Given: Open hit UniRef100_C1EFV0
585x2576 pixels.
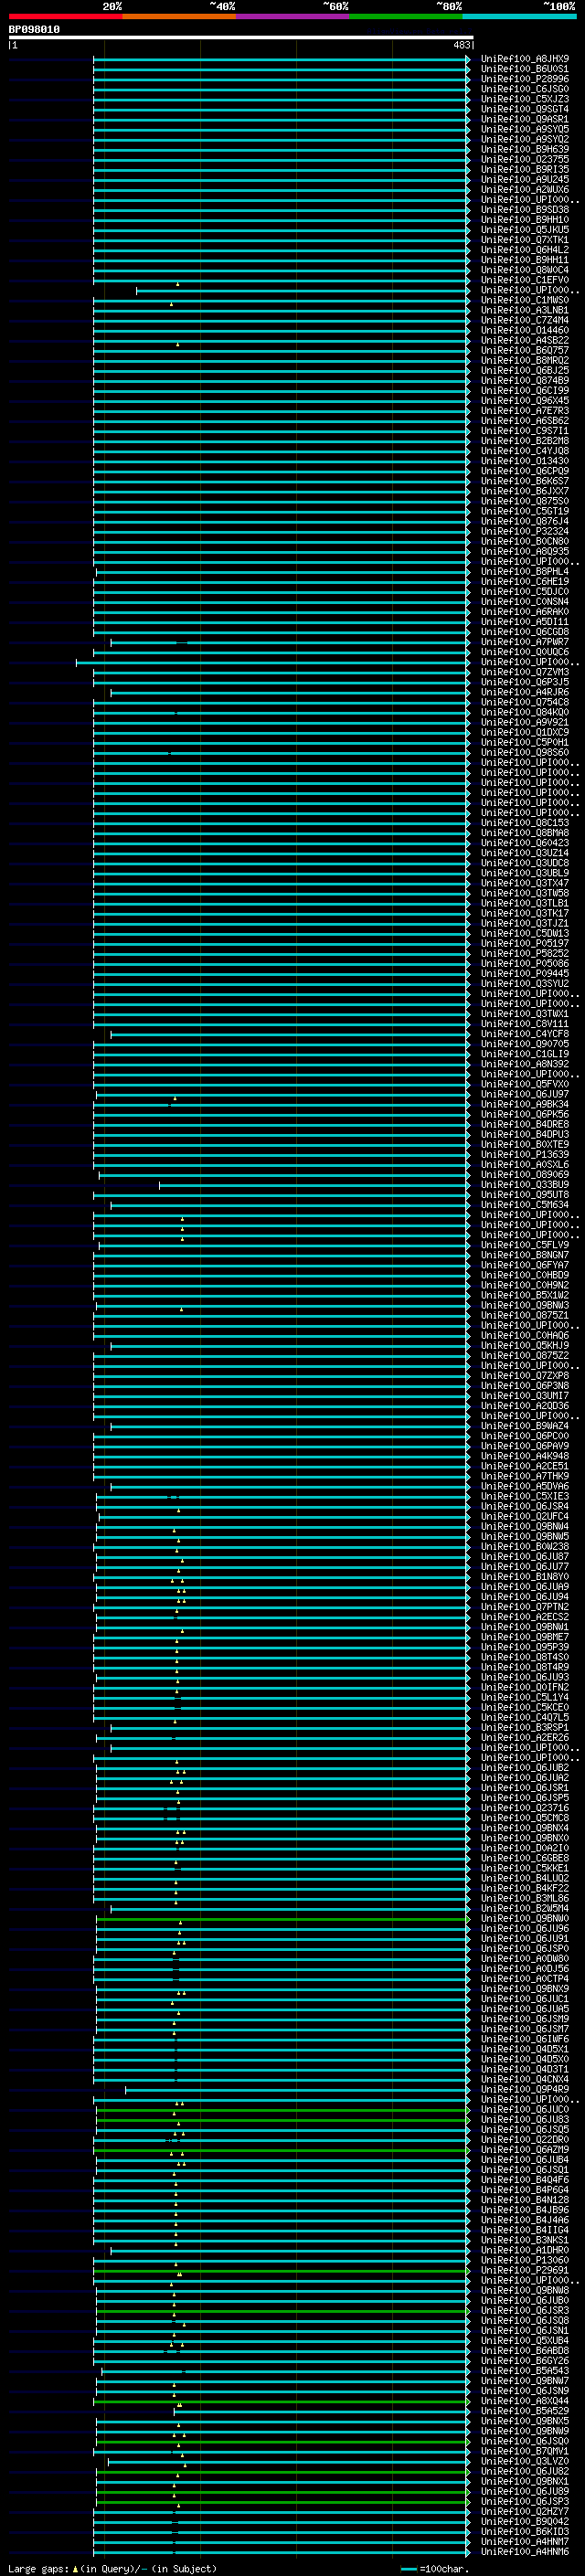Looking at the screenshot, I should [x=525, y=280].
